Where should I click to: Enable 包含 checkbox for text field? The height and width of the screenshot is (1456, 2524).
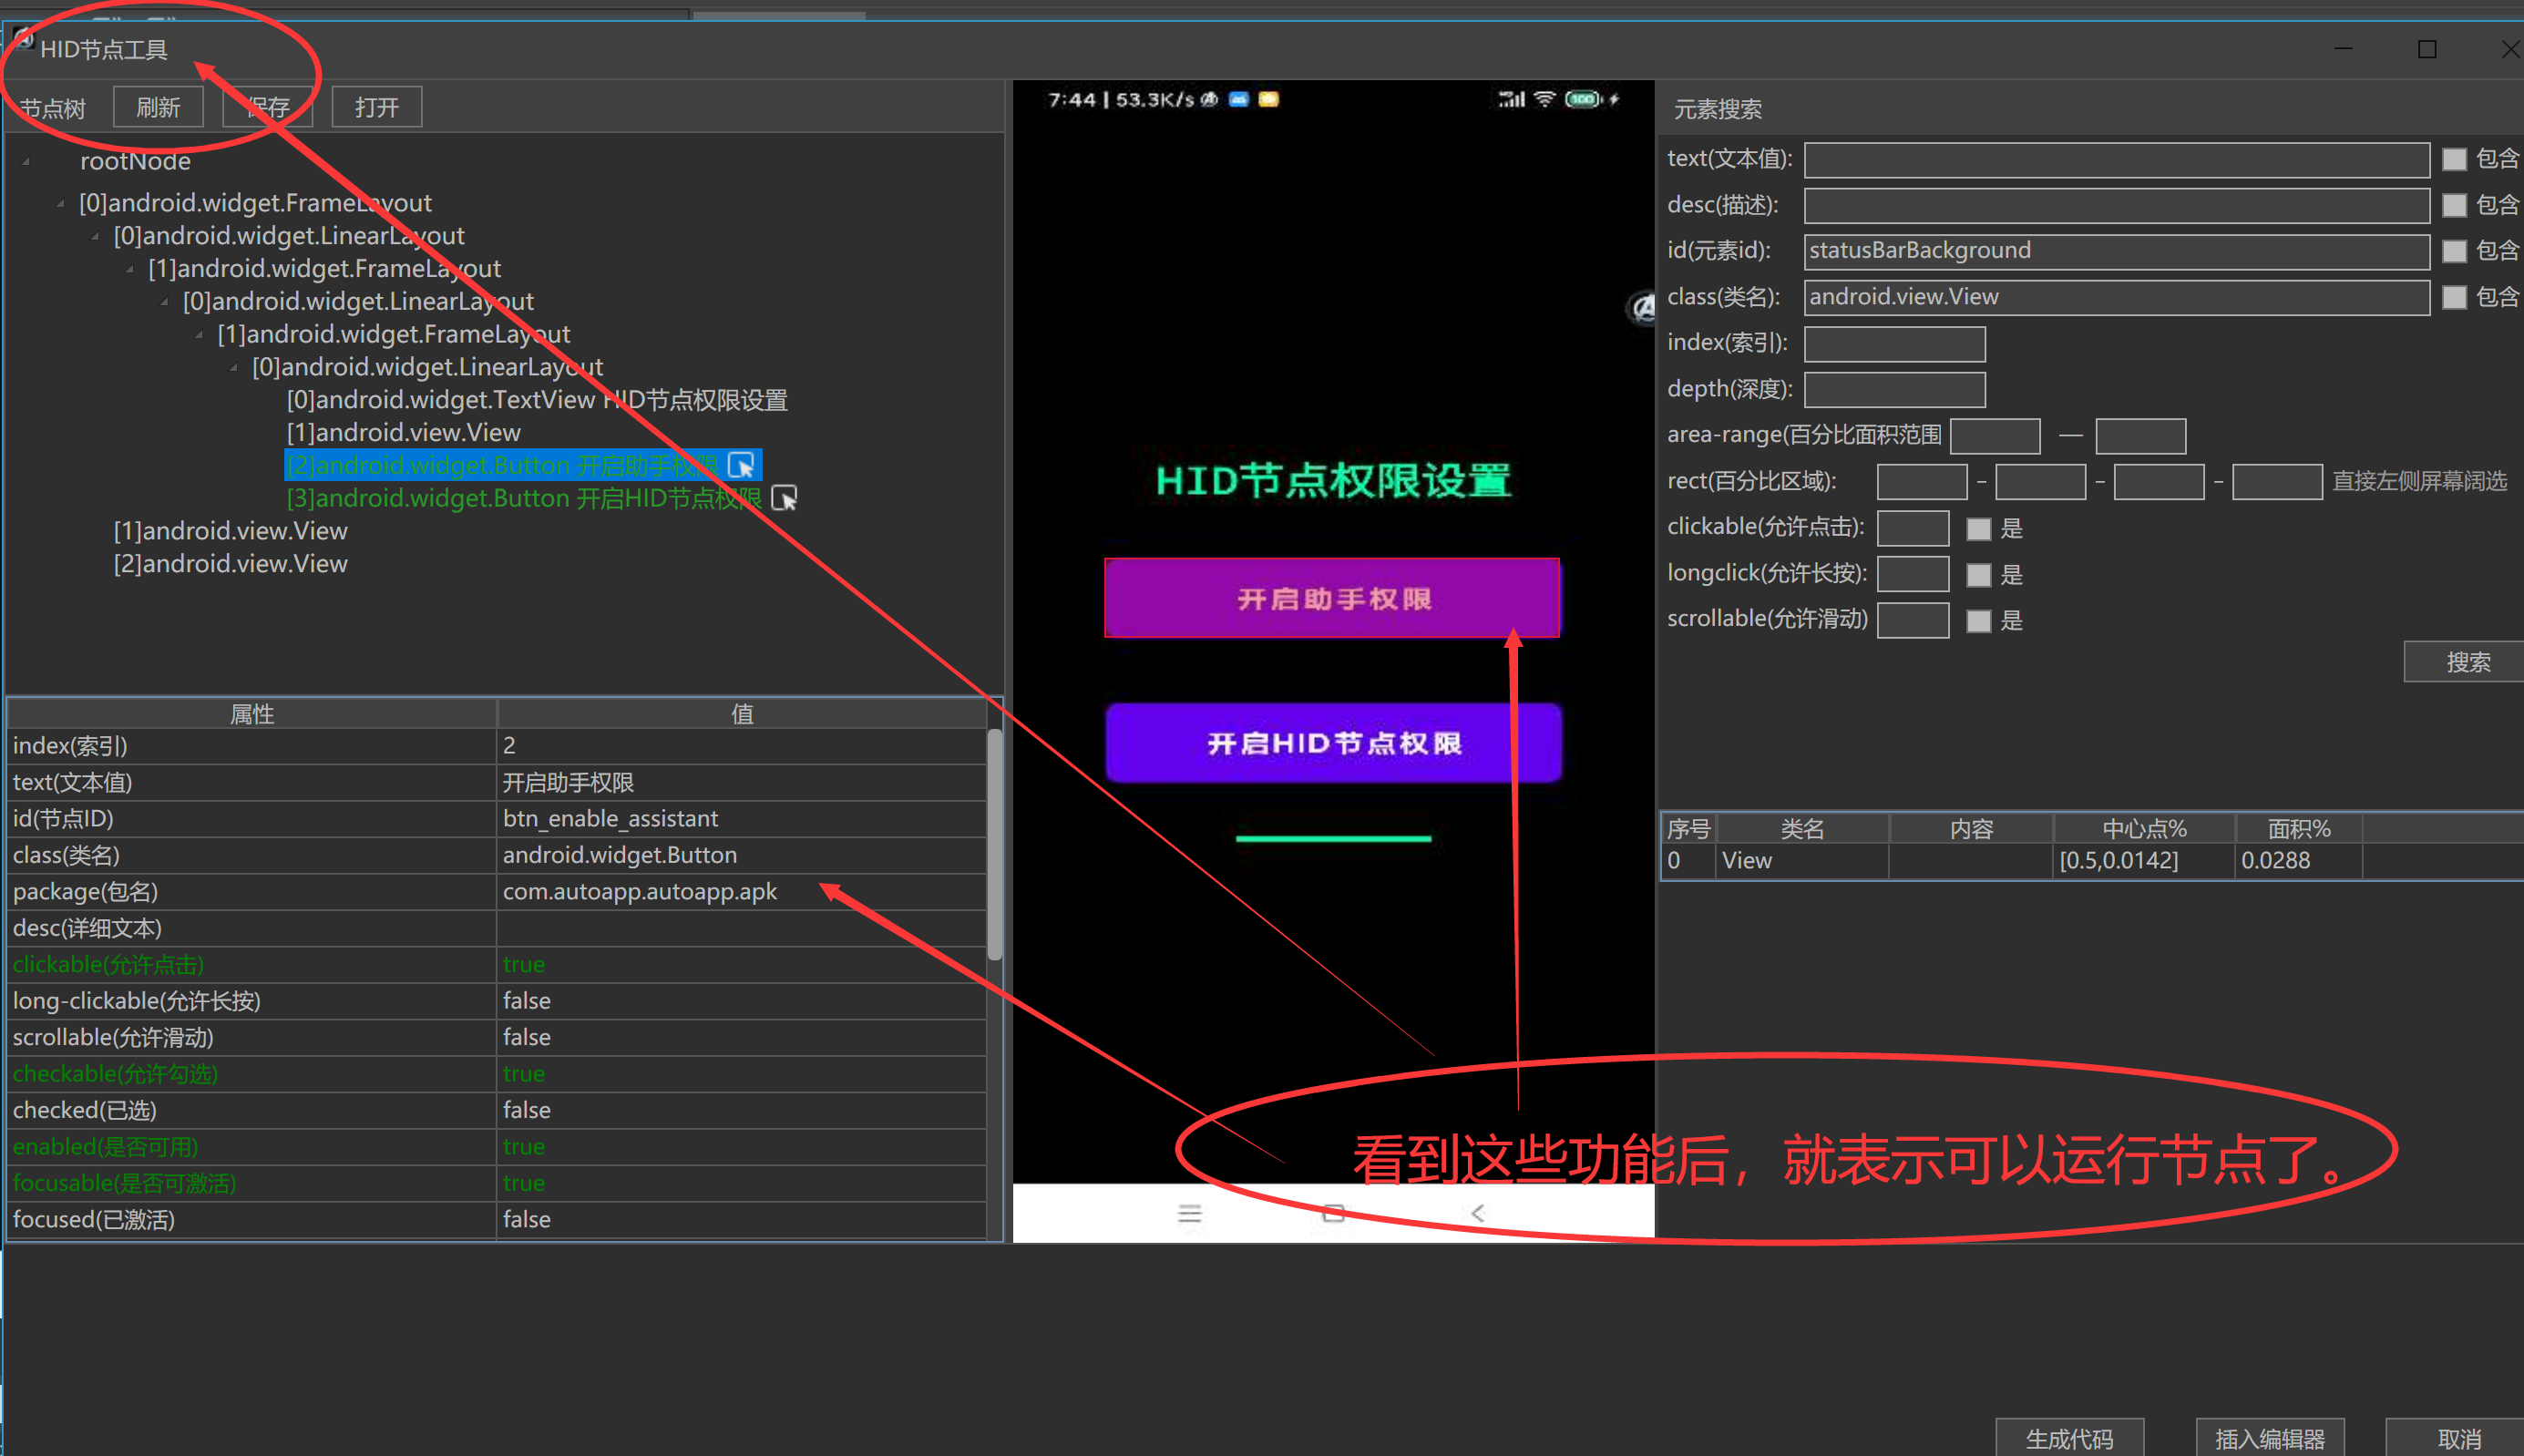point(2454,160)
